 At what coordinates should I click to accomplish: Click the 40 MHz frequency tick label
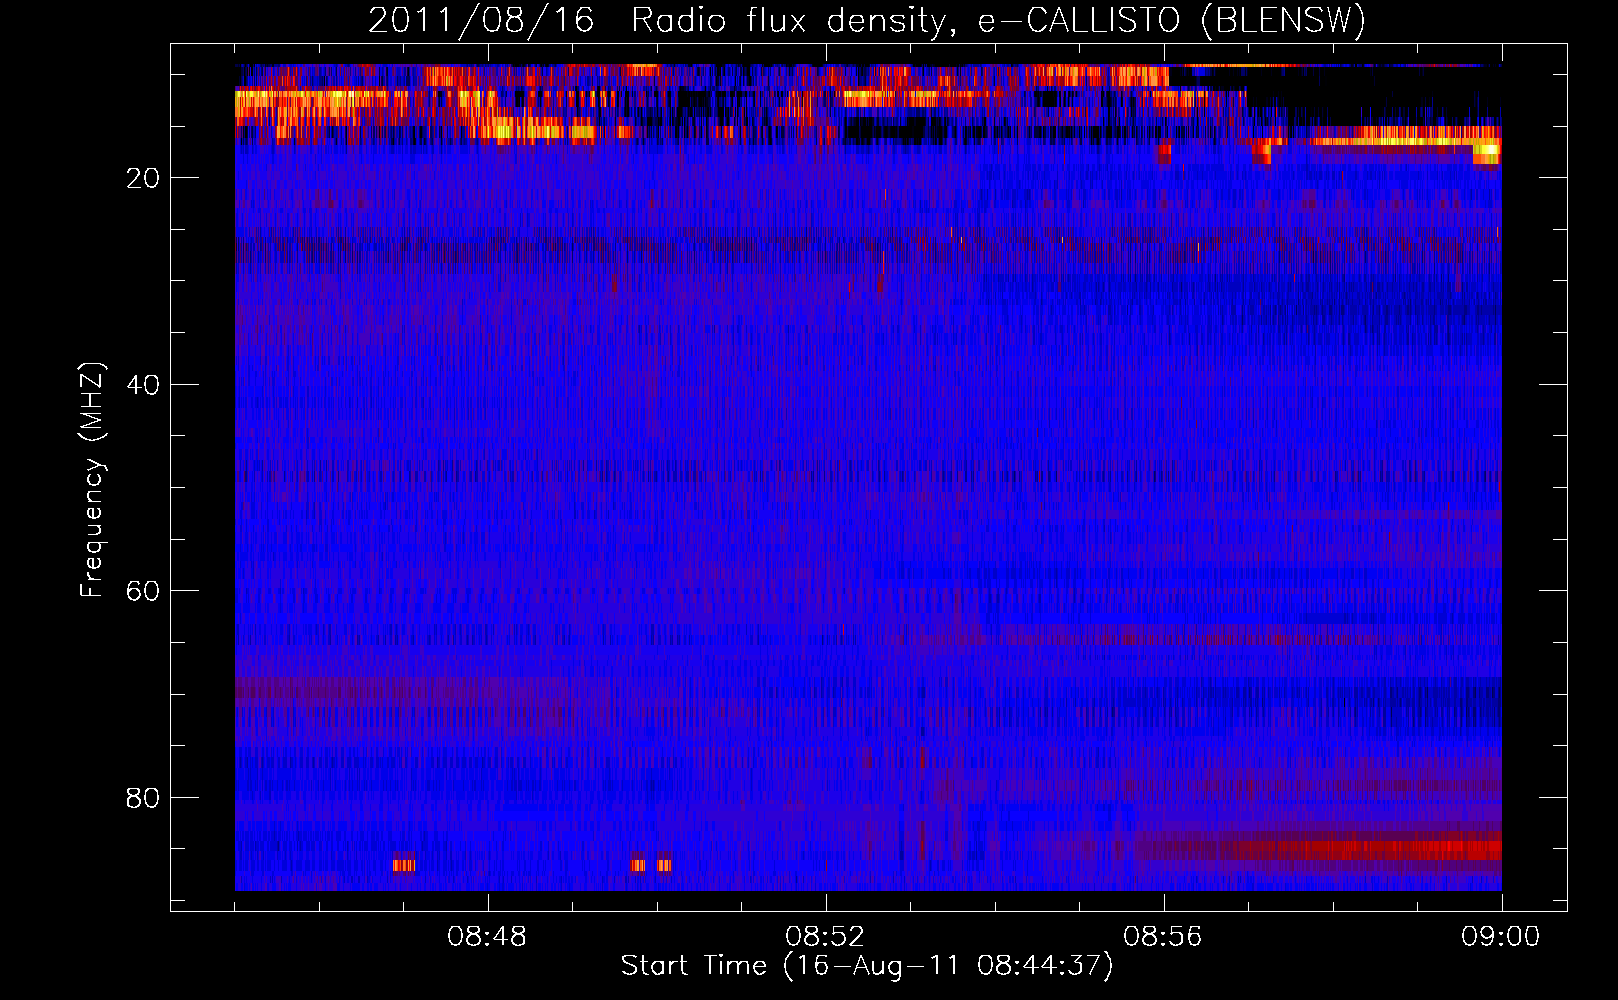[x=143, y=385]
